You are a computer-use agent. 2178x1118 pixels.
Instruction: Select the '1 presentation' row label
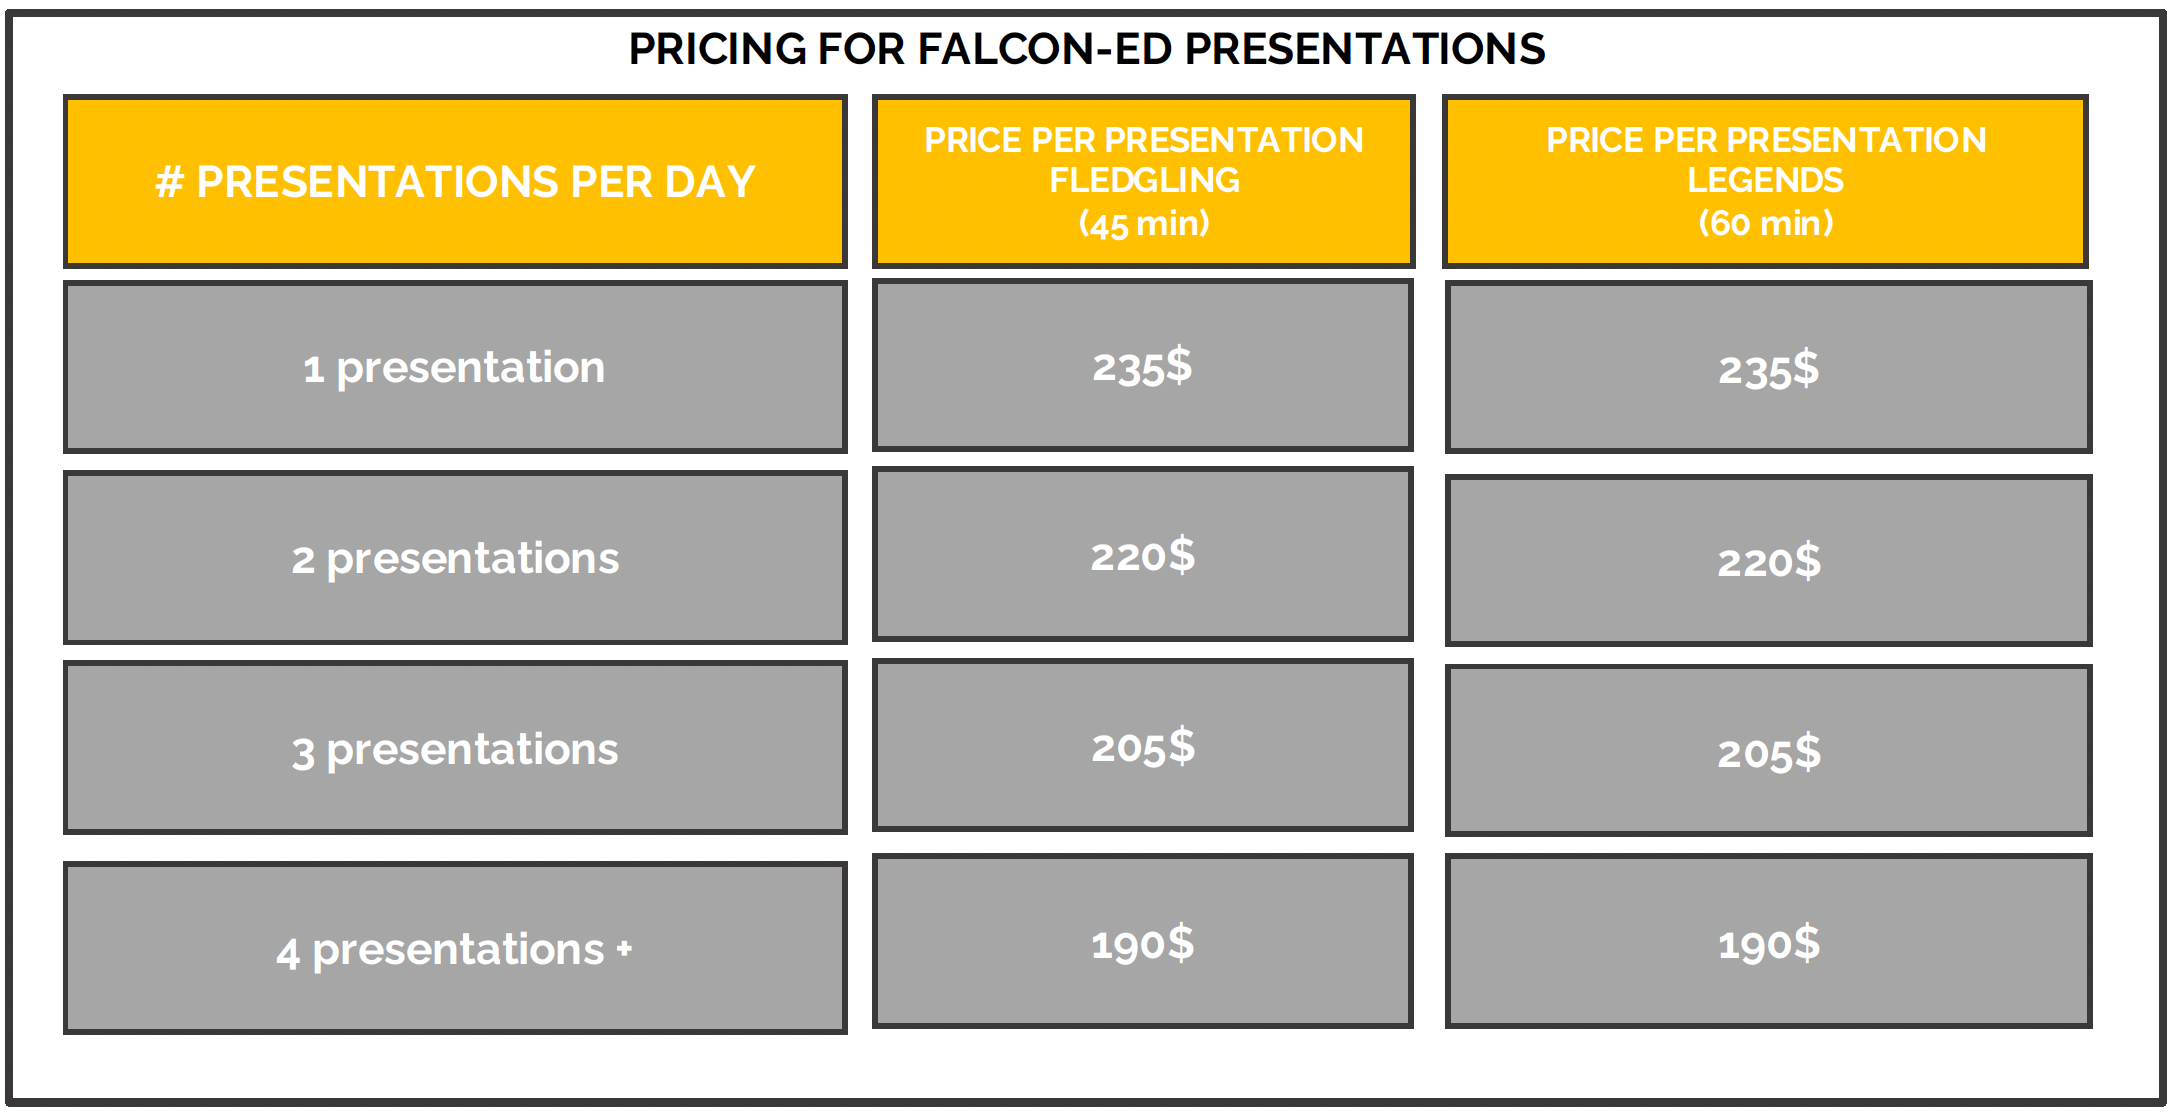(455, 367)
